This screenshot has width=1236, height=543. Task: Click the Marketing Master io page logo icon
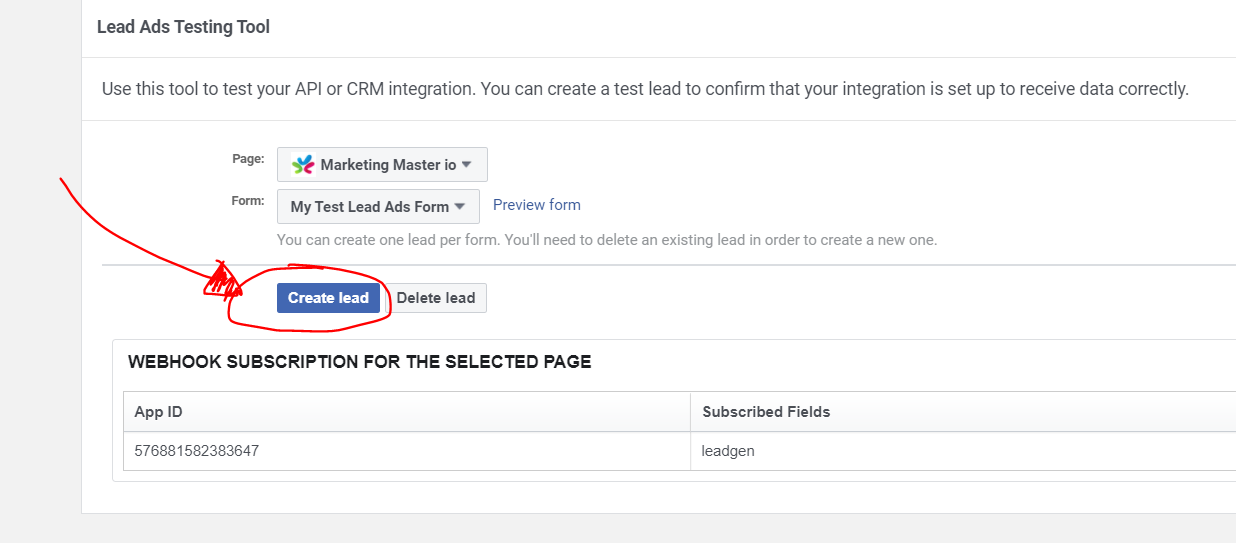[302, 165]
